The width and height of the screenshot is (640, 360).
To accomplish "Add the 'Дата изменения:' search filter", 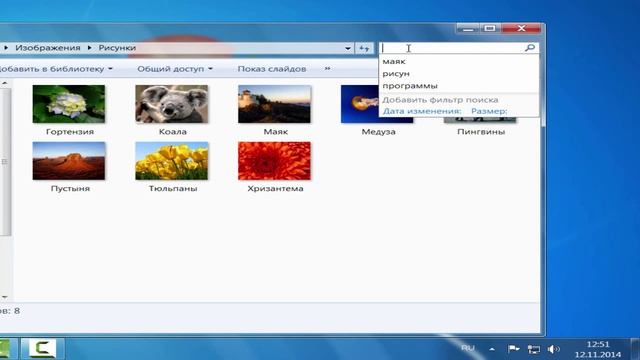I will [x=422, y=111].
